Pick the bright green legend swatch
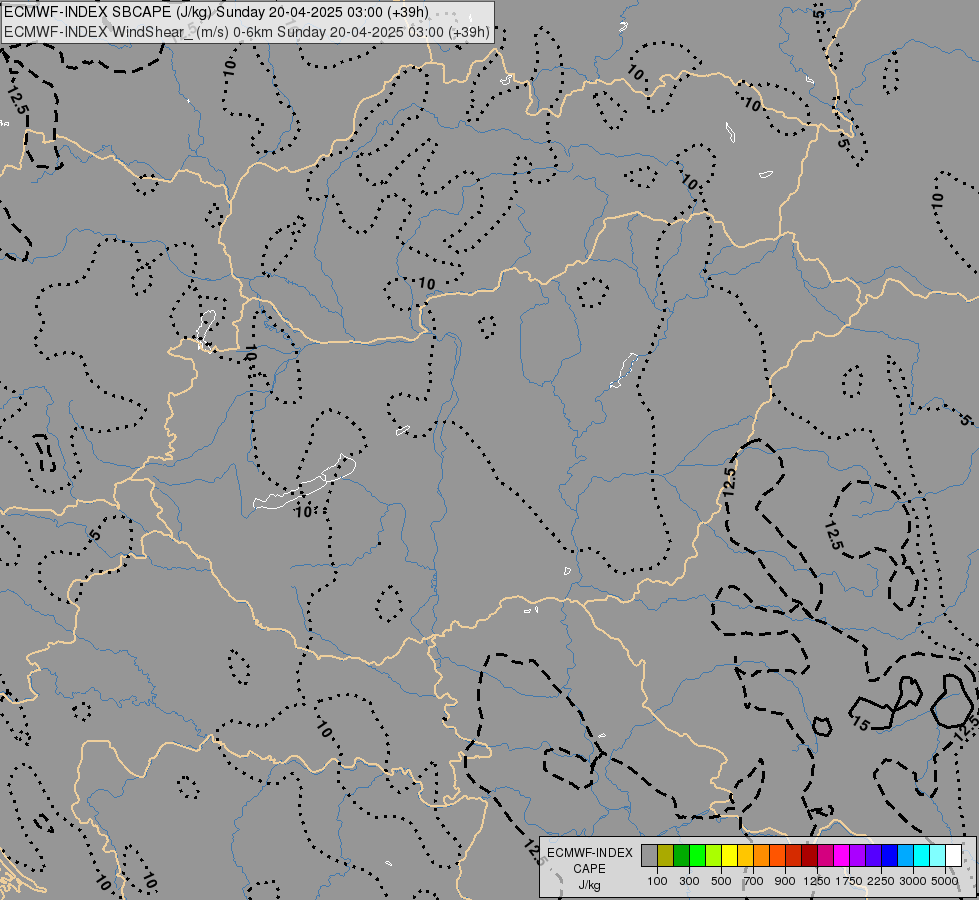The image size is (979, 900). pyautogui.click(x=697, y=856)
